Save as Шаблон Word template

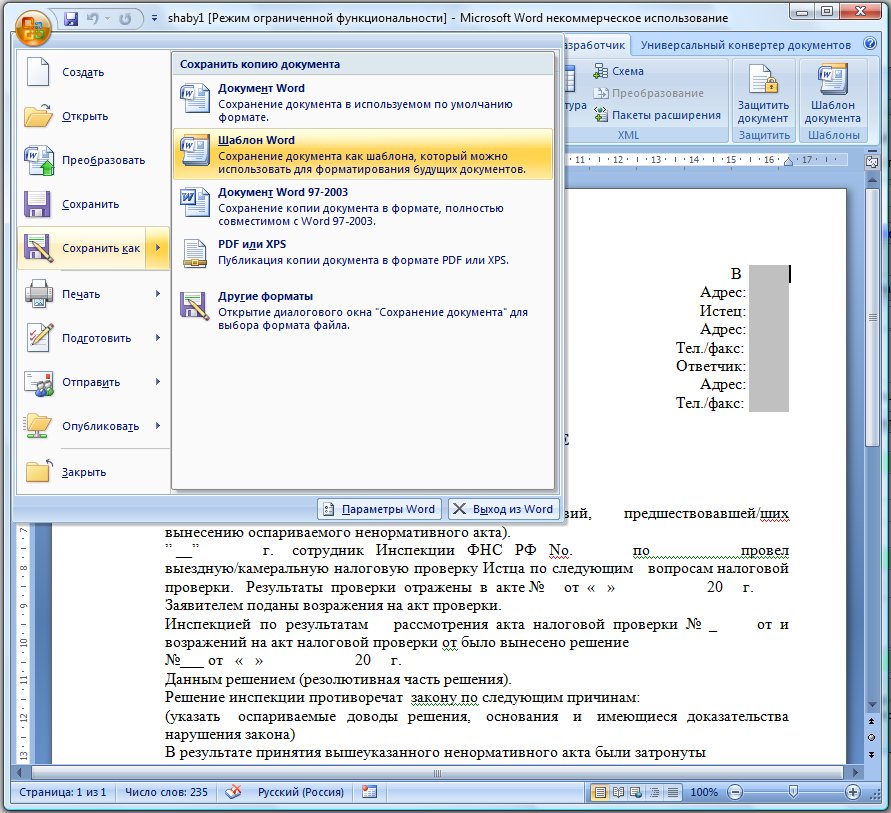point(363,154)
